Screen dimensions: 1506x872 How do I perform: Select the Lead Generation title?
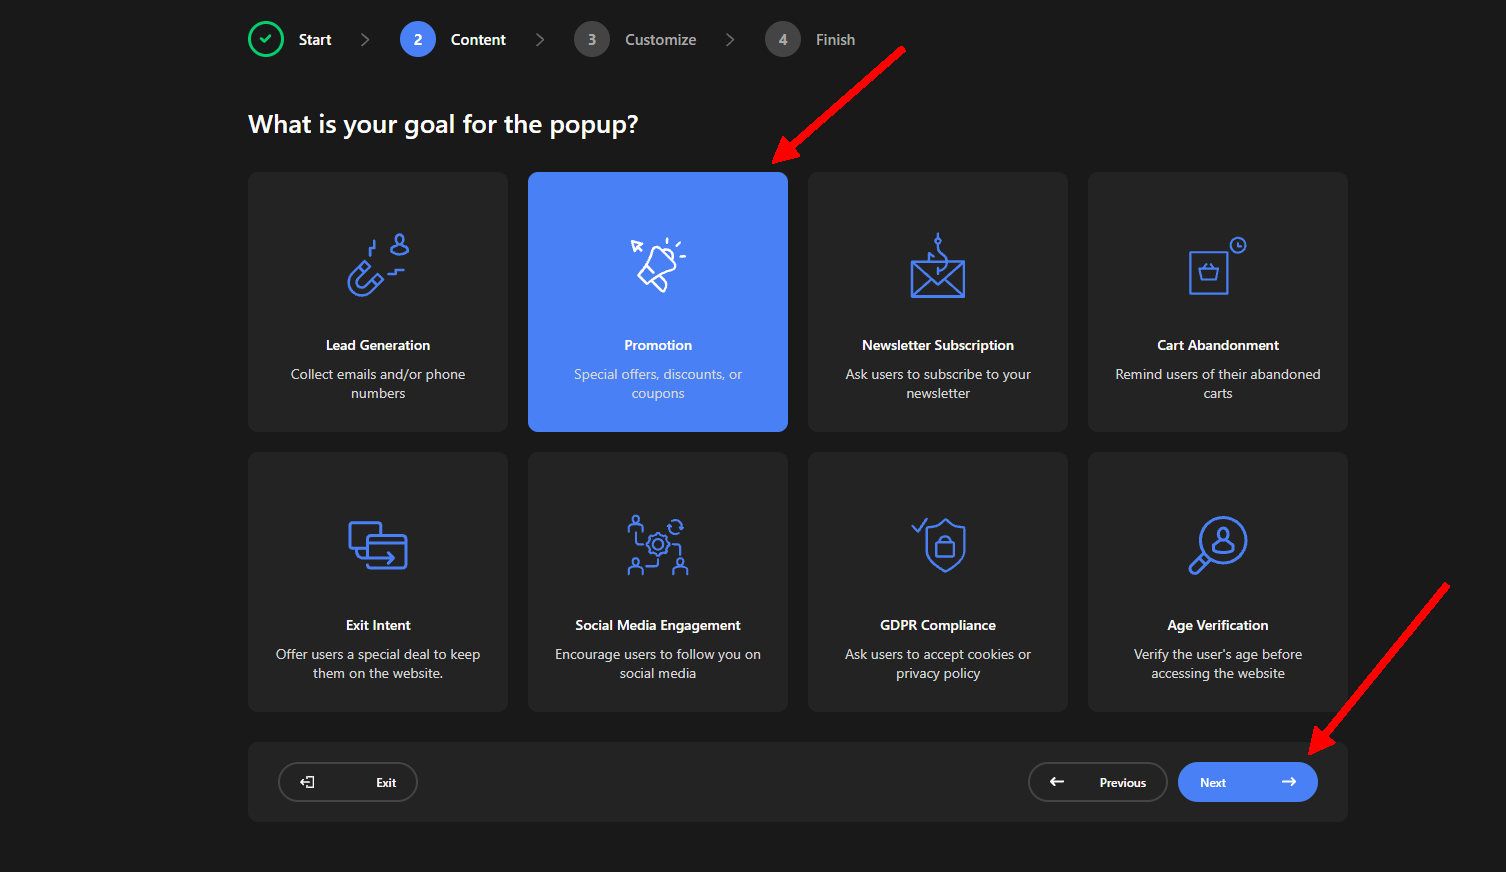pyautogui.click(x=378, y=345)
